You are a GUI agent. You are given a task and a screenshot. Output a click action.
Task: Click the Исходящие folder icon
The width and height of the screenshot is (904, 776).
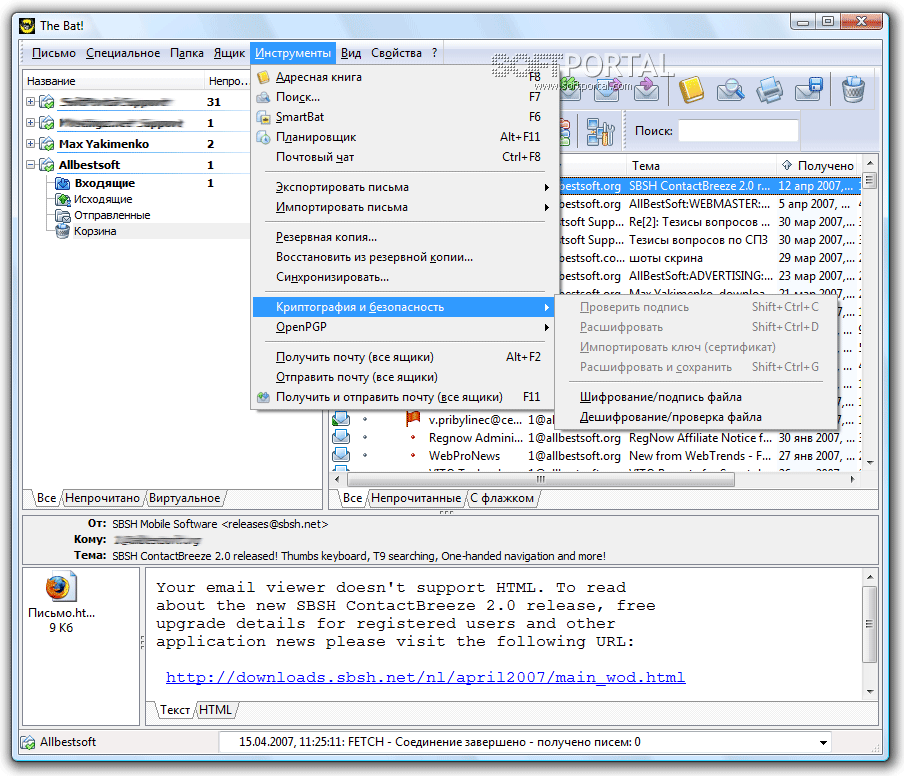pyautogui.click(x=62, y=199)
